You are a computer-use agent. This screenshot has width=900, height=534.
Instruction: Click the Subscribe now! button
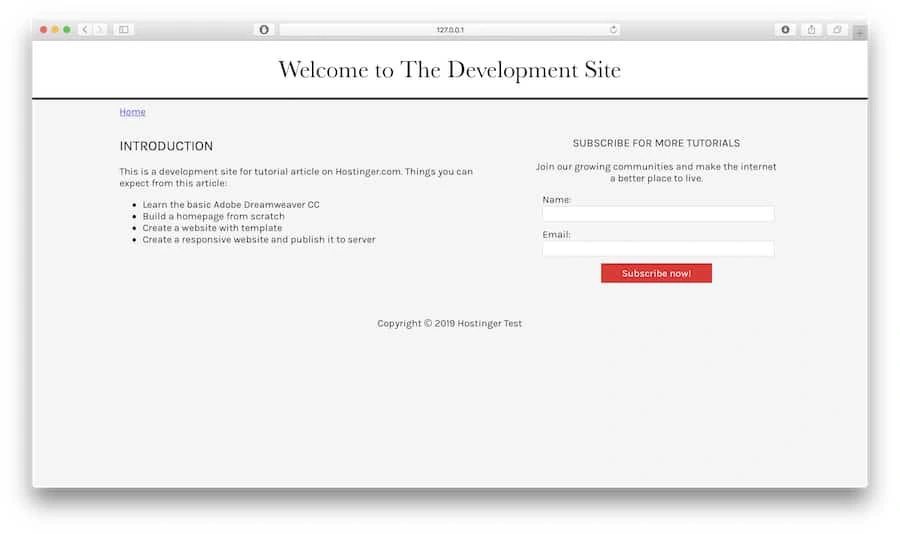tap(656, 273)
